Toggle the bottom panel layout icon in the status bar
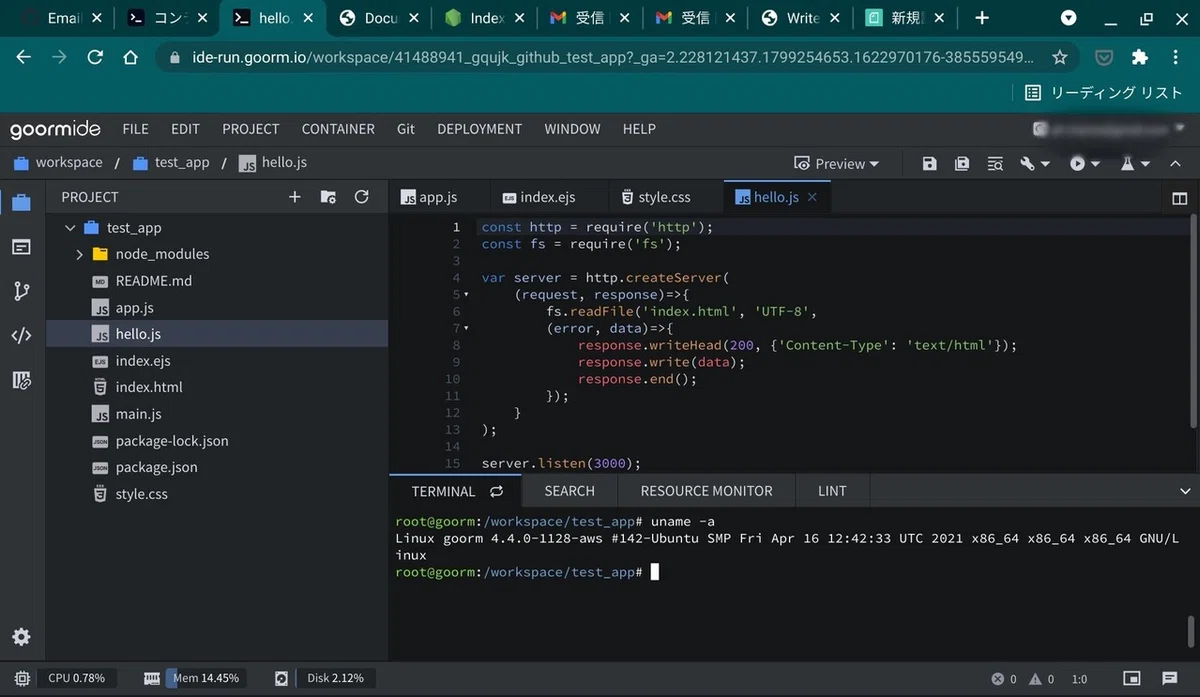 click(x=1132, y=679)
